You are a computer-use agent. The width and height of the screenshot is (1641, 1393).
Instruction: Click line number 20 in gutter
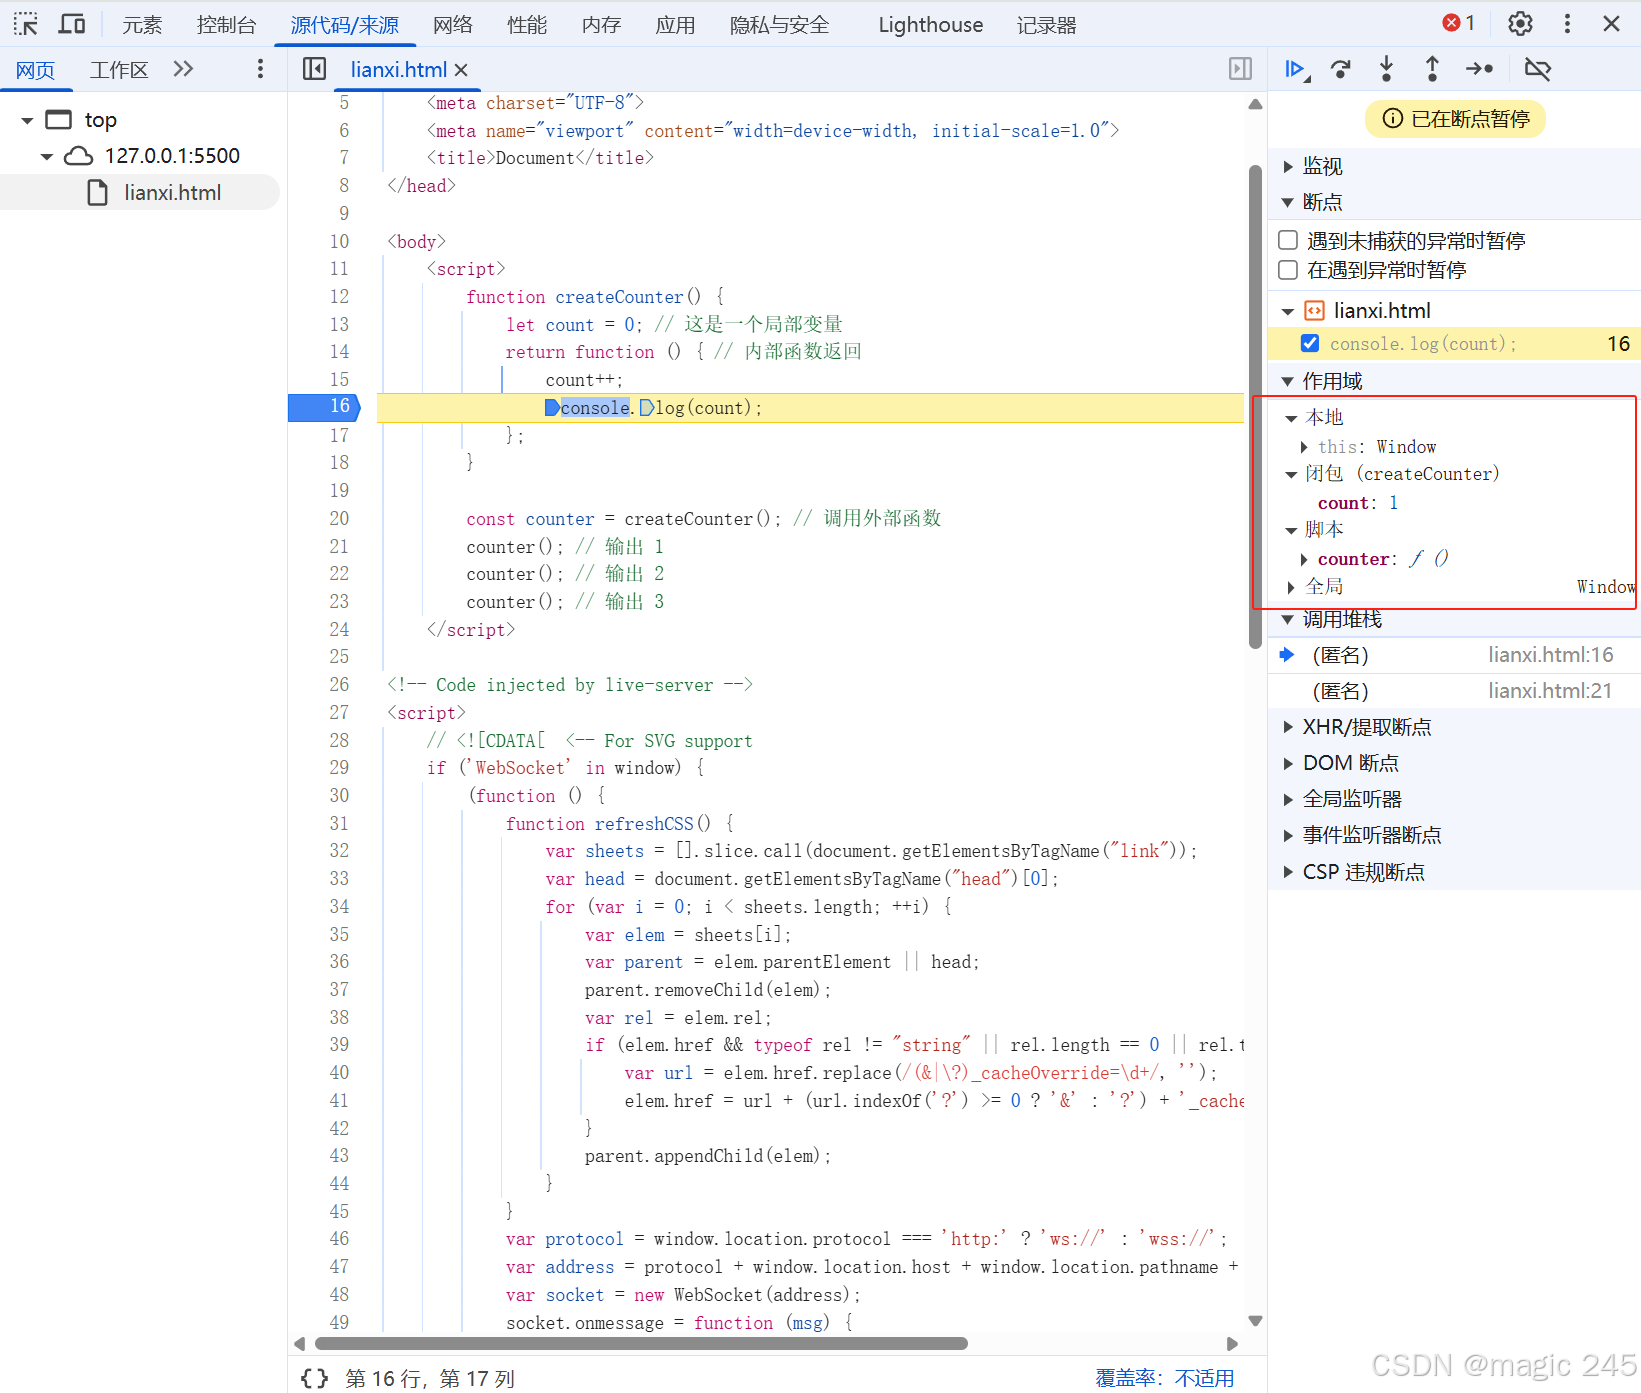pyautogui.click(x=339, y=518)
